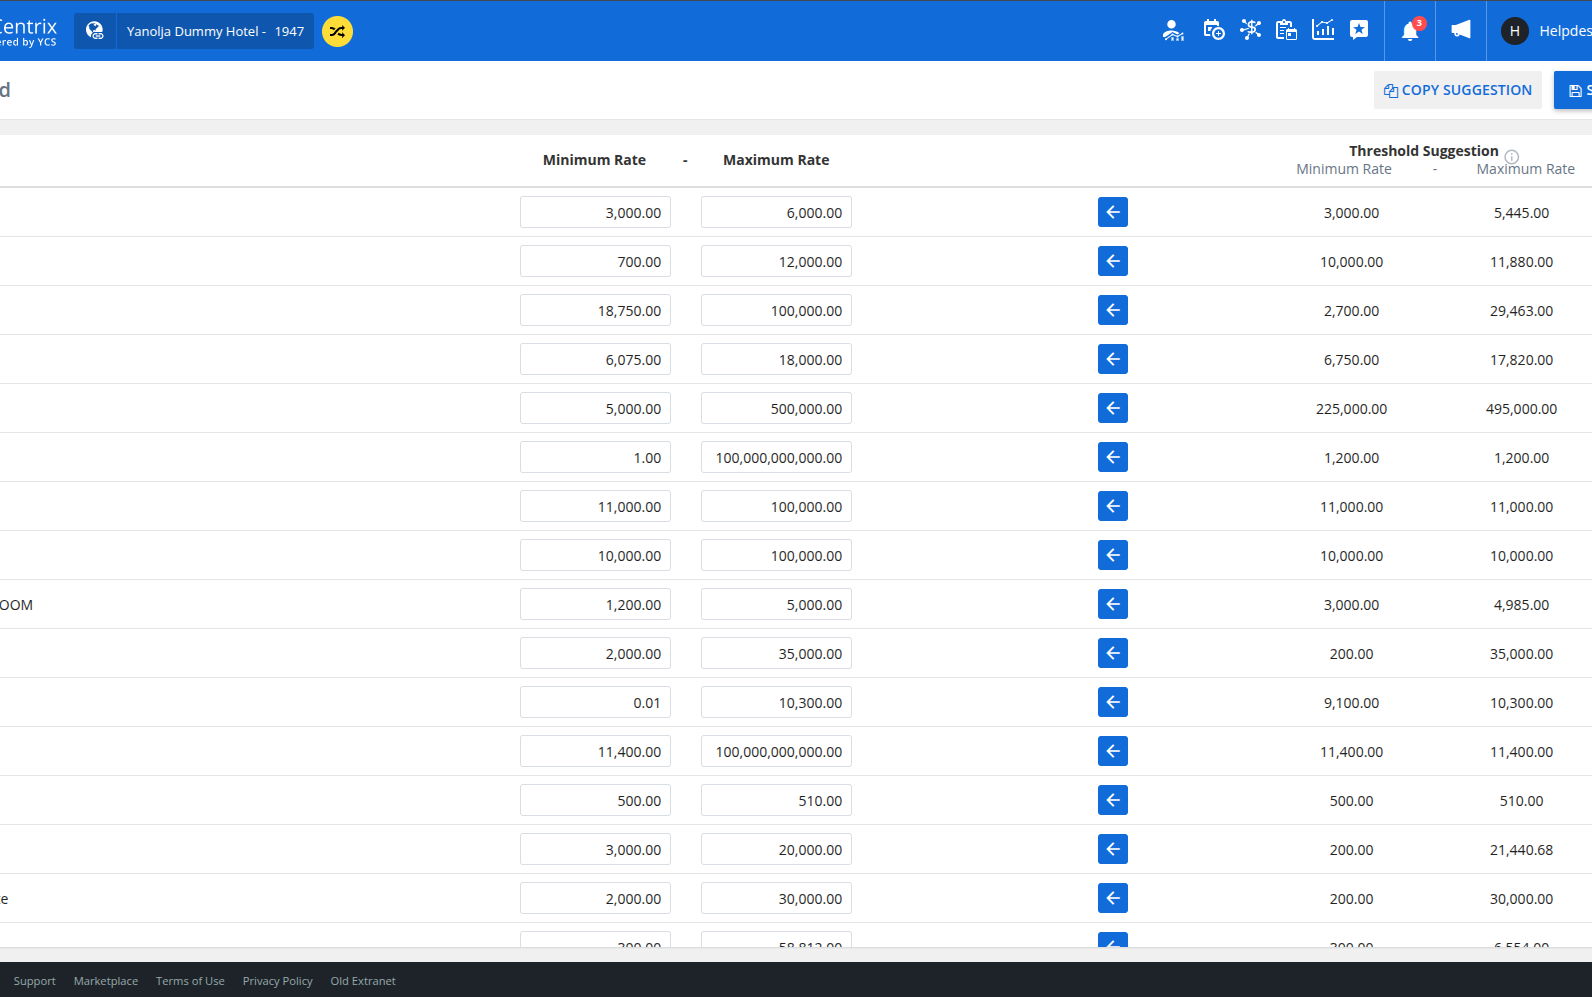This screenshot has height=997, width=1592.
Task: Click the bar chart analytics icon
Action: point(1323,30)
